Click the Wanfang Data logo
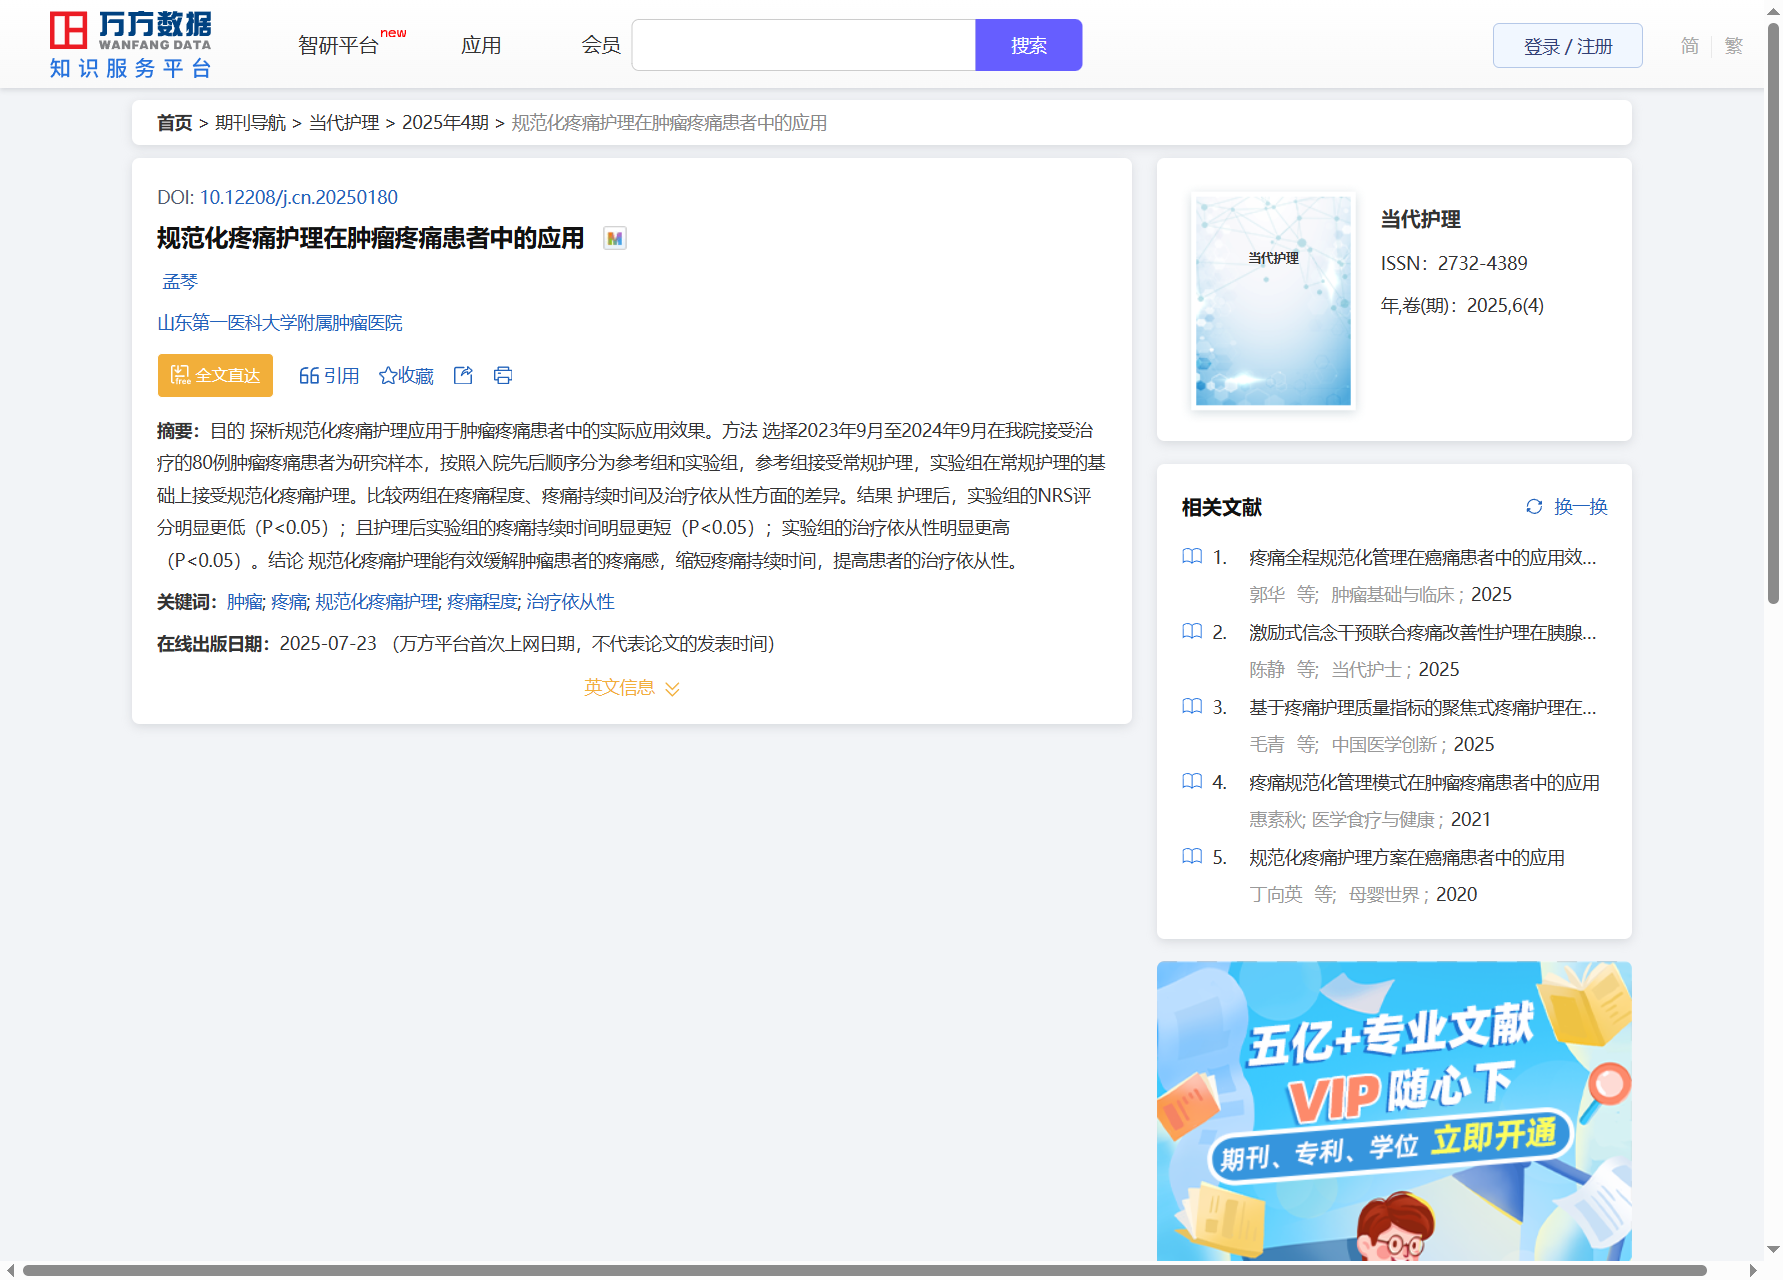 [x=131, y=45]
